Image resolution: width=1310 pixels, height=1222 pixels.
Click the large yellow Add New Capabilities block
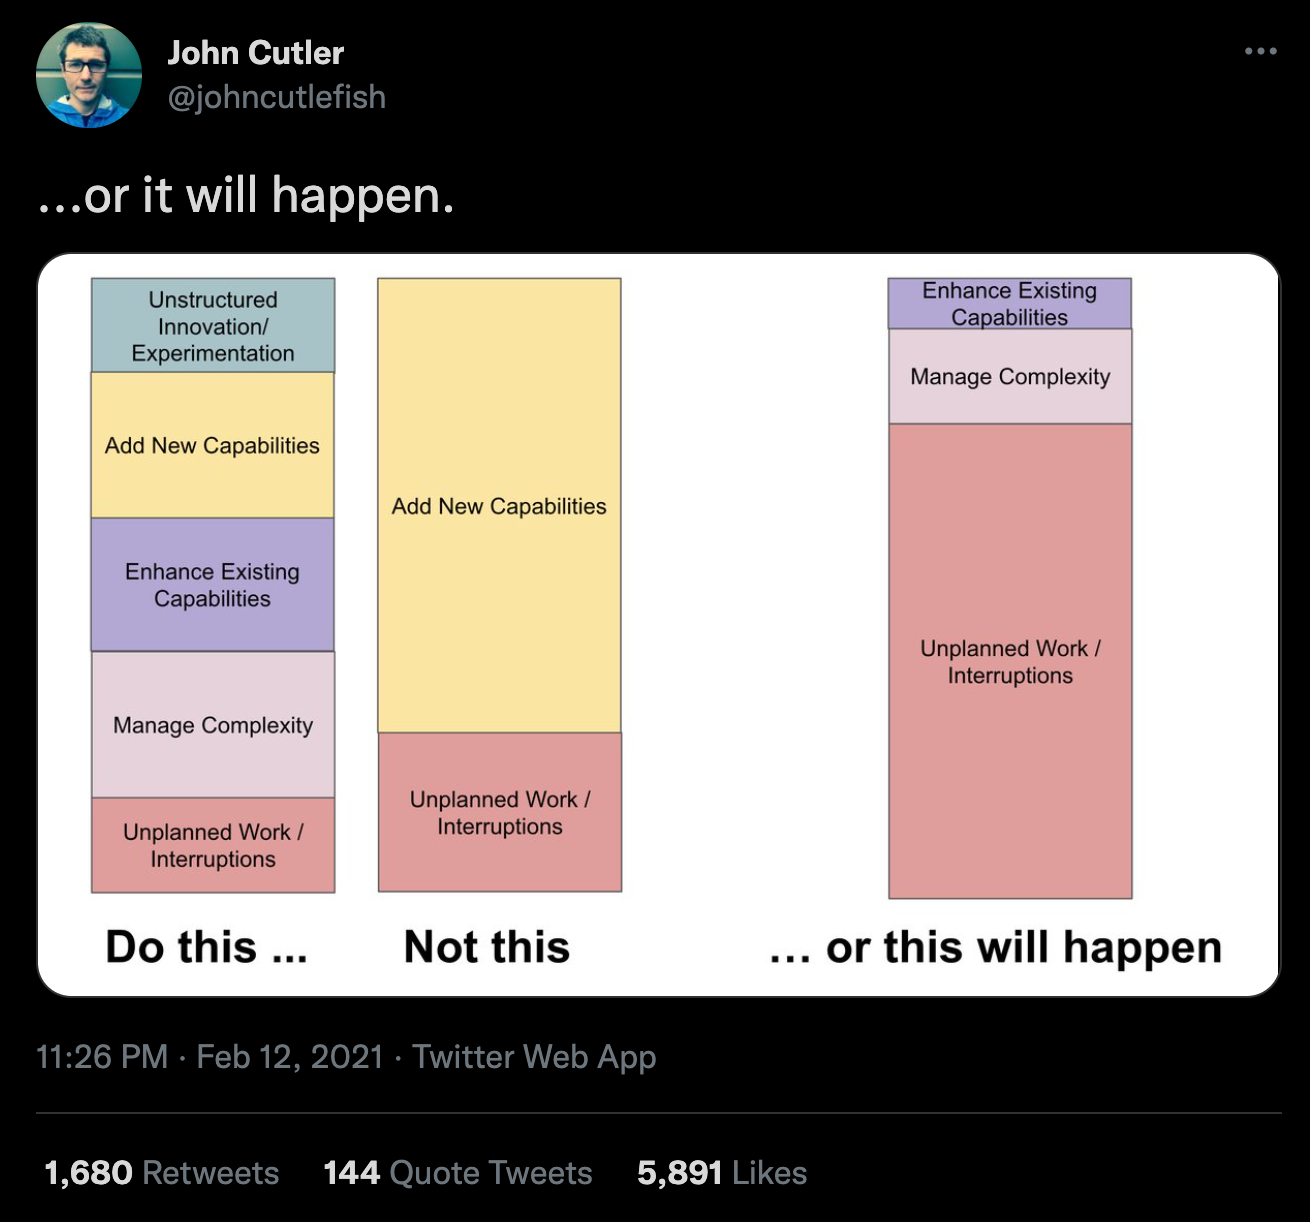click(499, 506)
